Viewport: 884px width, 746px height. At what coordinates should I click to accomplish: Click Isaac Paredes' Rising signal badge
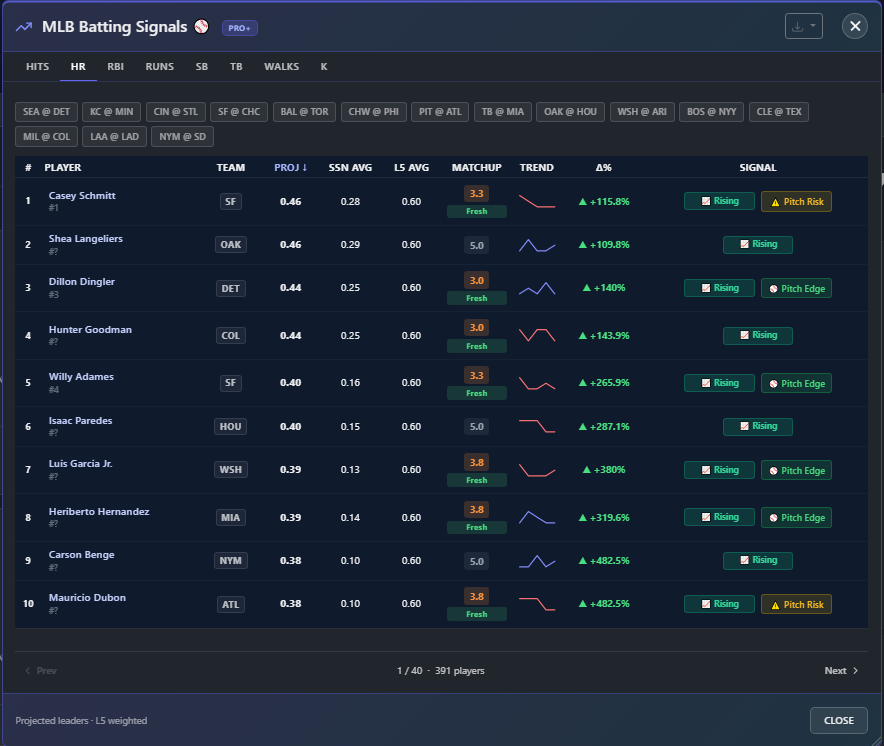pyautogui.click(x=758, y=426)
